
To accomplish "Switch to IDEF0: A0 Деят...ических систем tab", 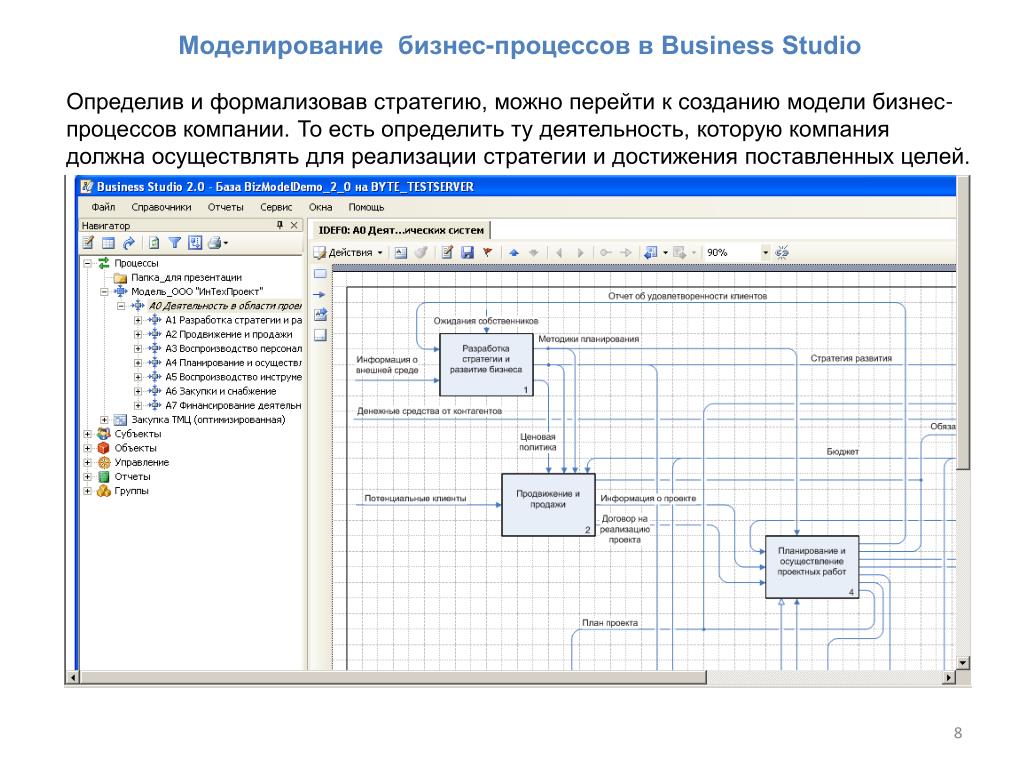I will point(401,230).
